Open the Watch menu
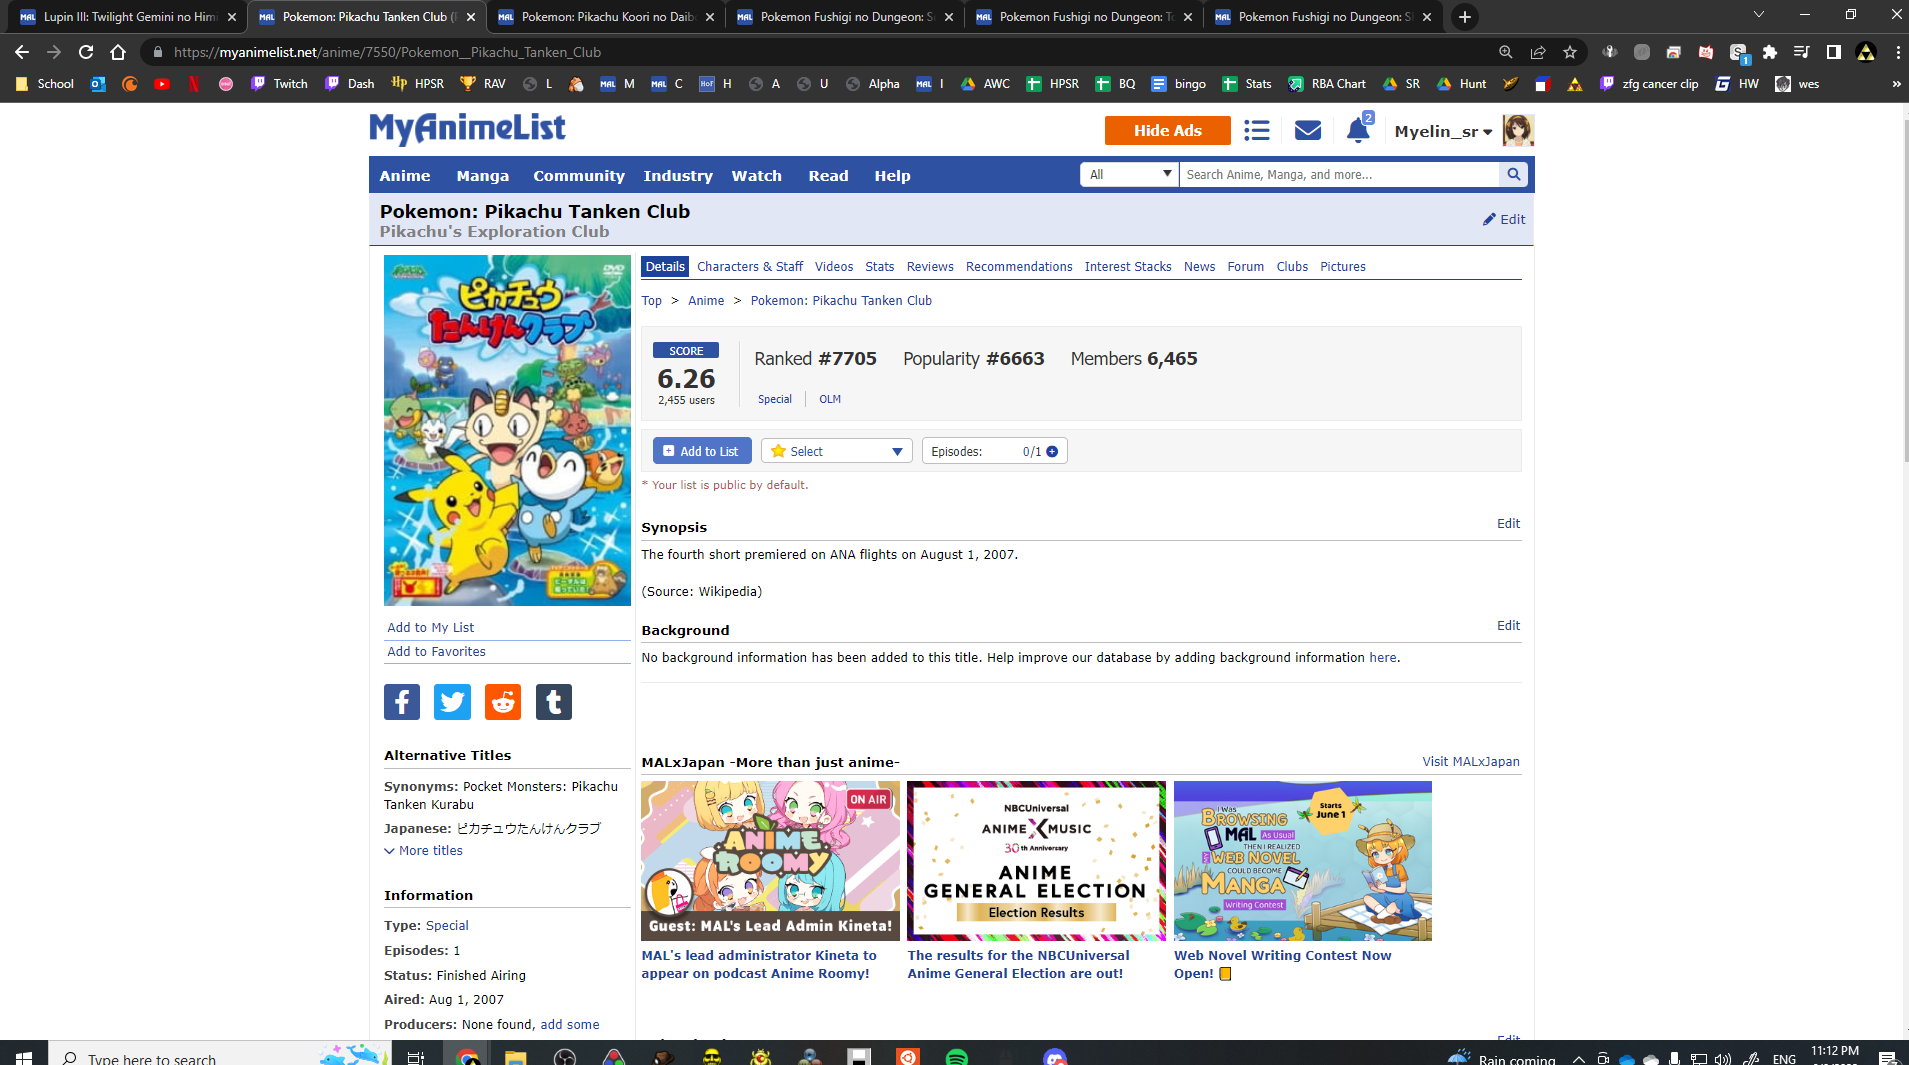The image size is (1909, 1065). pos(757,176)
